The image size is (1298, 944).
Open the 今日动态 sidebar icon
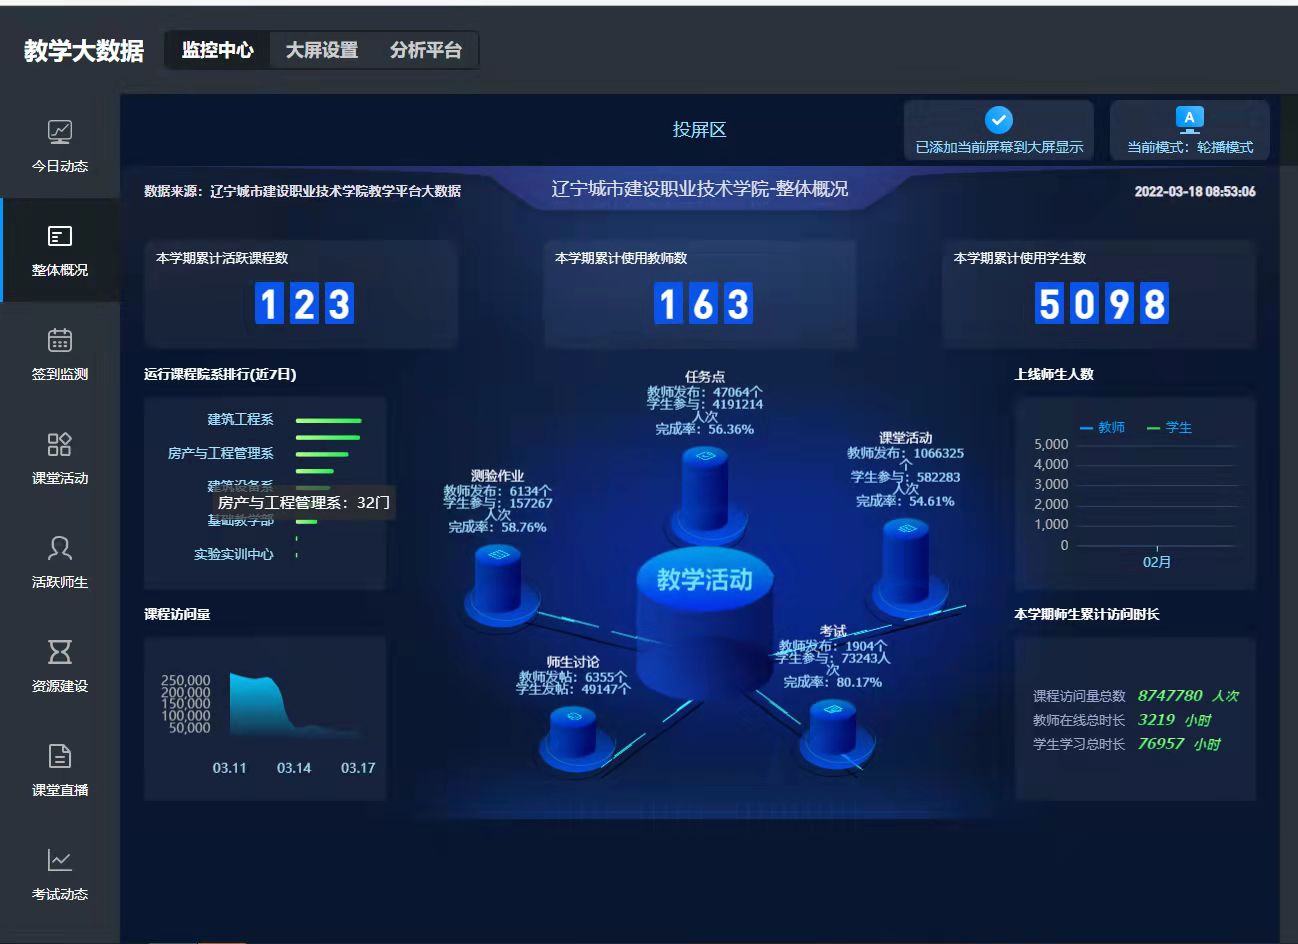60,133
